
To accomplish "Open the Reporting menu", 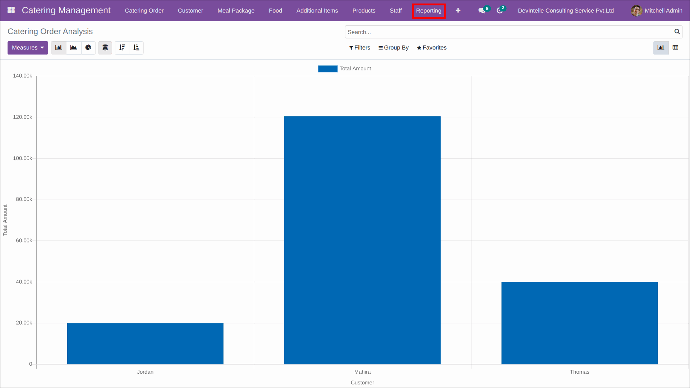I will pyautogui.click(x=429, y=11).
